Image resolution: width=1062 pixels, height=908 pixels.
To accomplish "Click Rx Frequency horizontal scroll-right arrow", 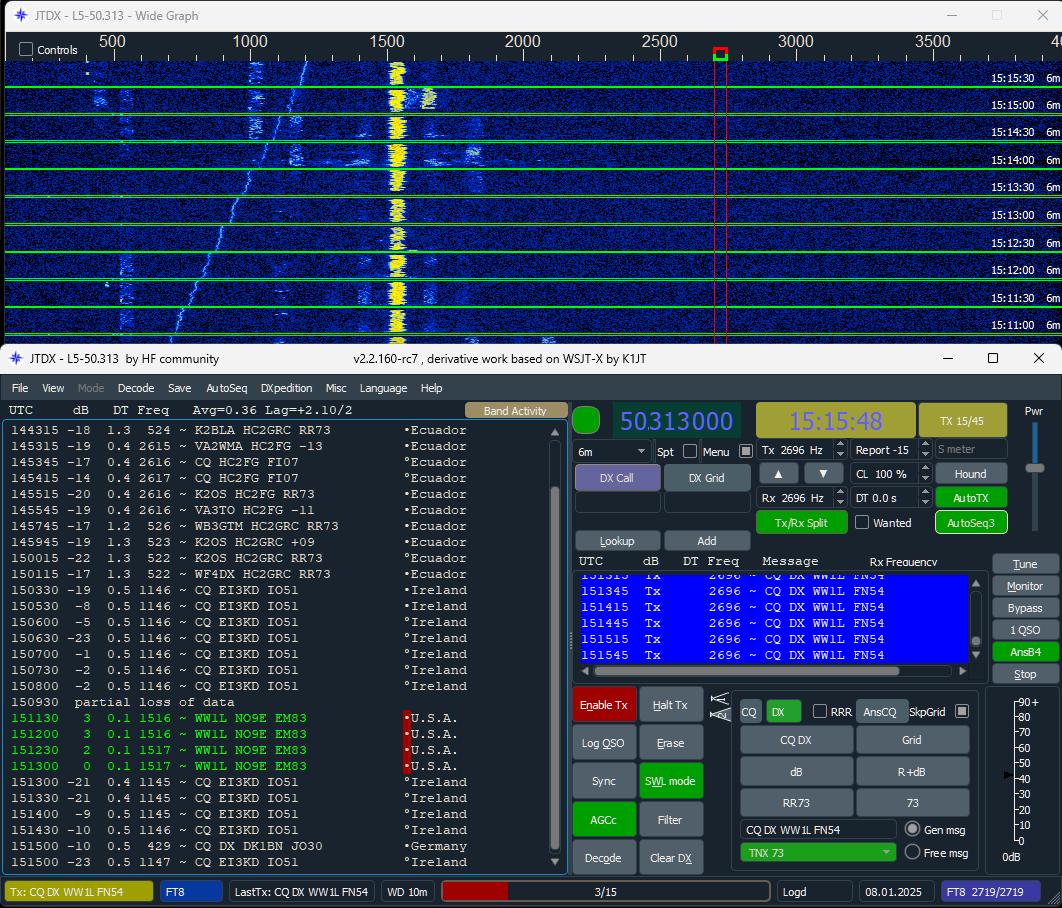I will [x=962, y=671].
